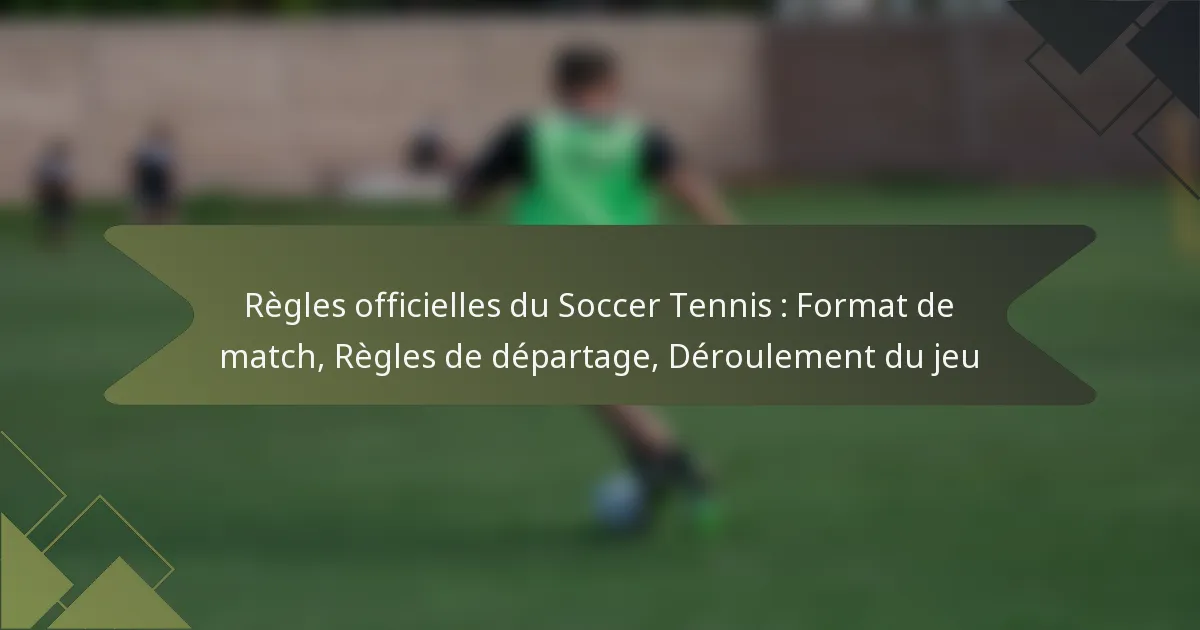Click the green turf at bottom right

coord(1000,530)
